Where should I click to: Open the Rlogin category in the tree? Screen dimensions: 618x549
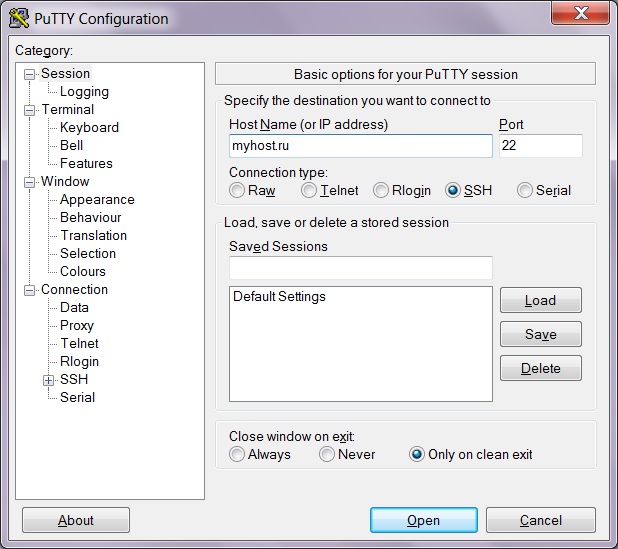79,361
